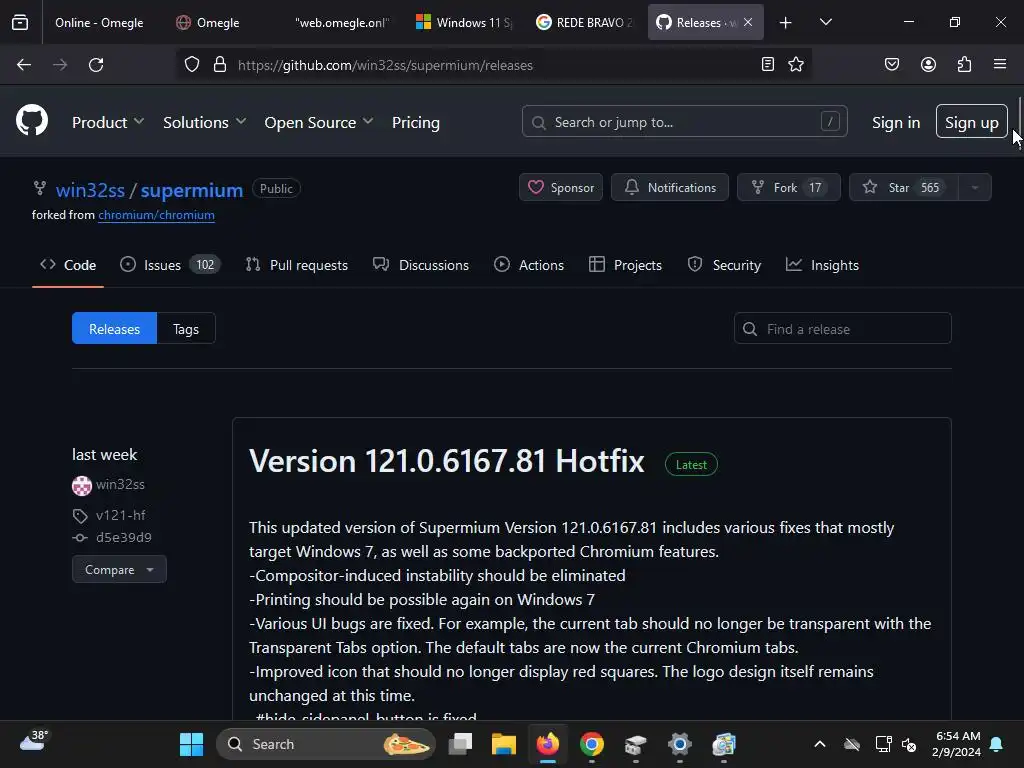Screen dimensions: 1024x768
Task: Fork the repository with Fork button
Action: (x=789, y=187)
